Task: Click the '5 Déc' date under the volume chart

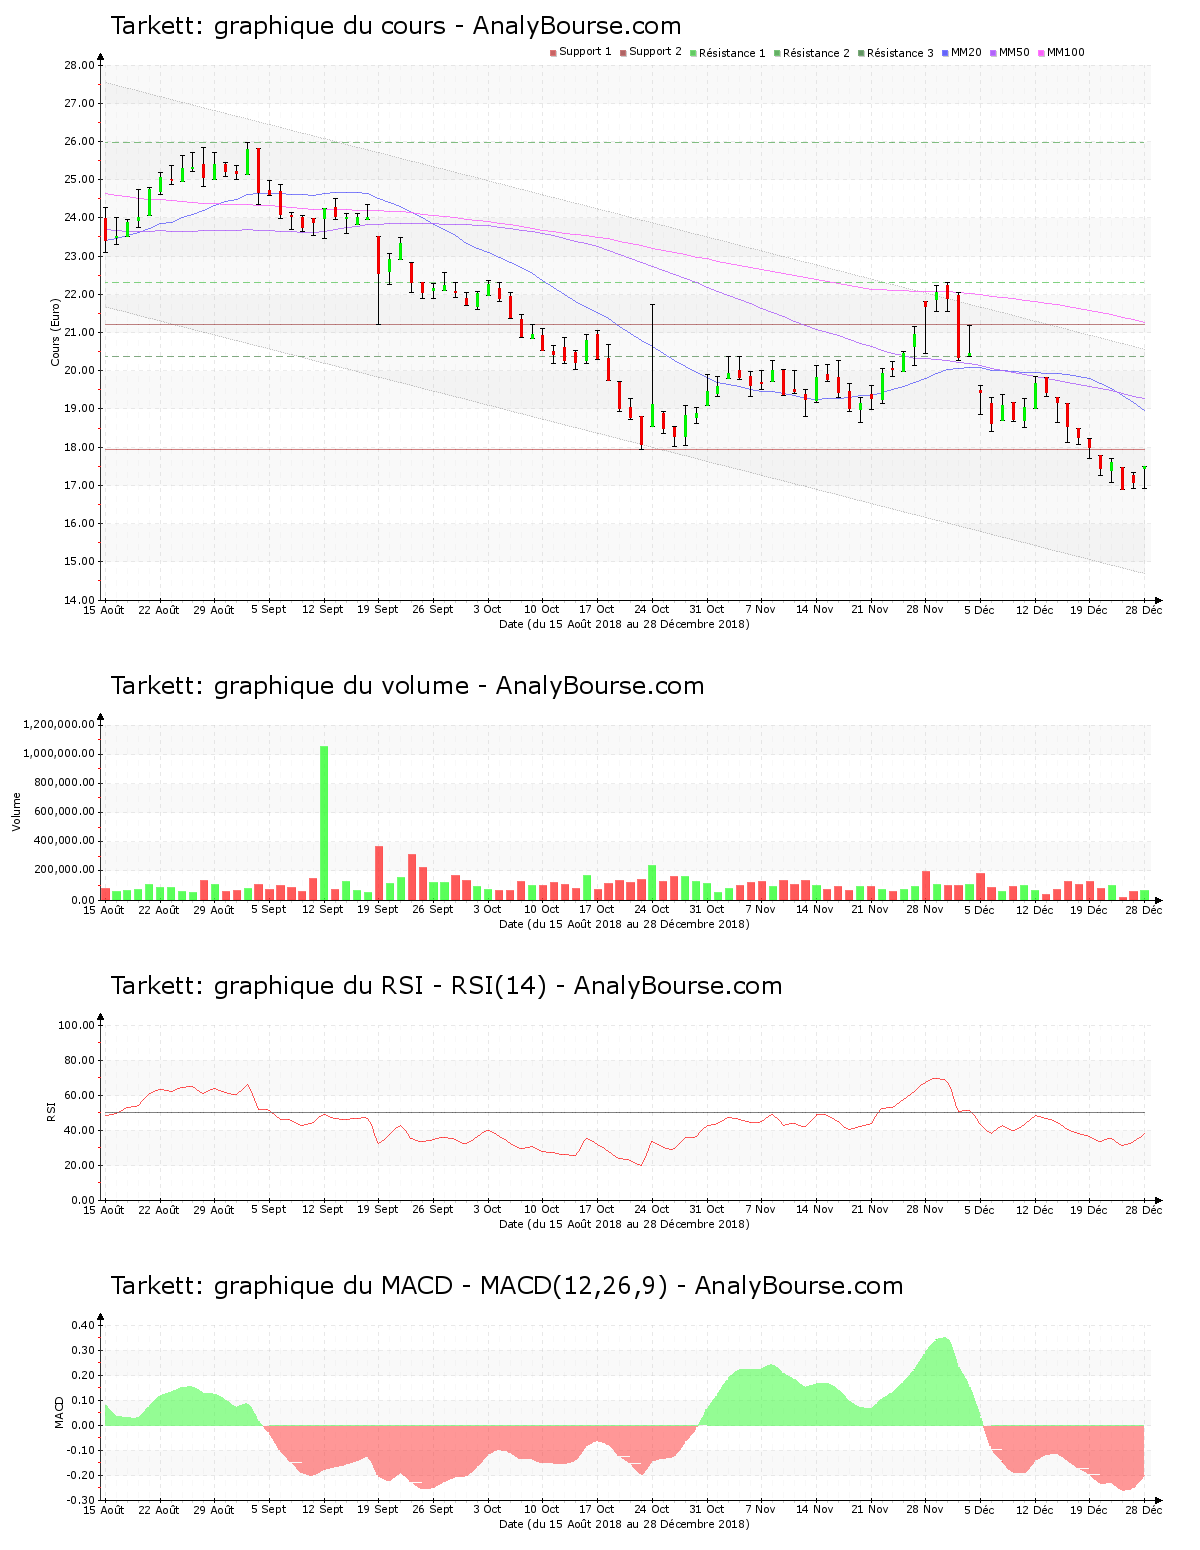Action: click(980, 909)
